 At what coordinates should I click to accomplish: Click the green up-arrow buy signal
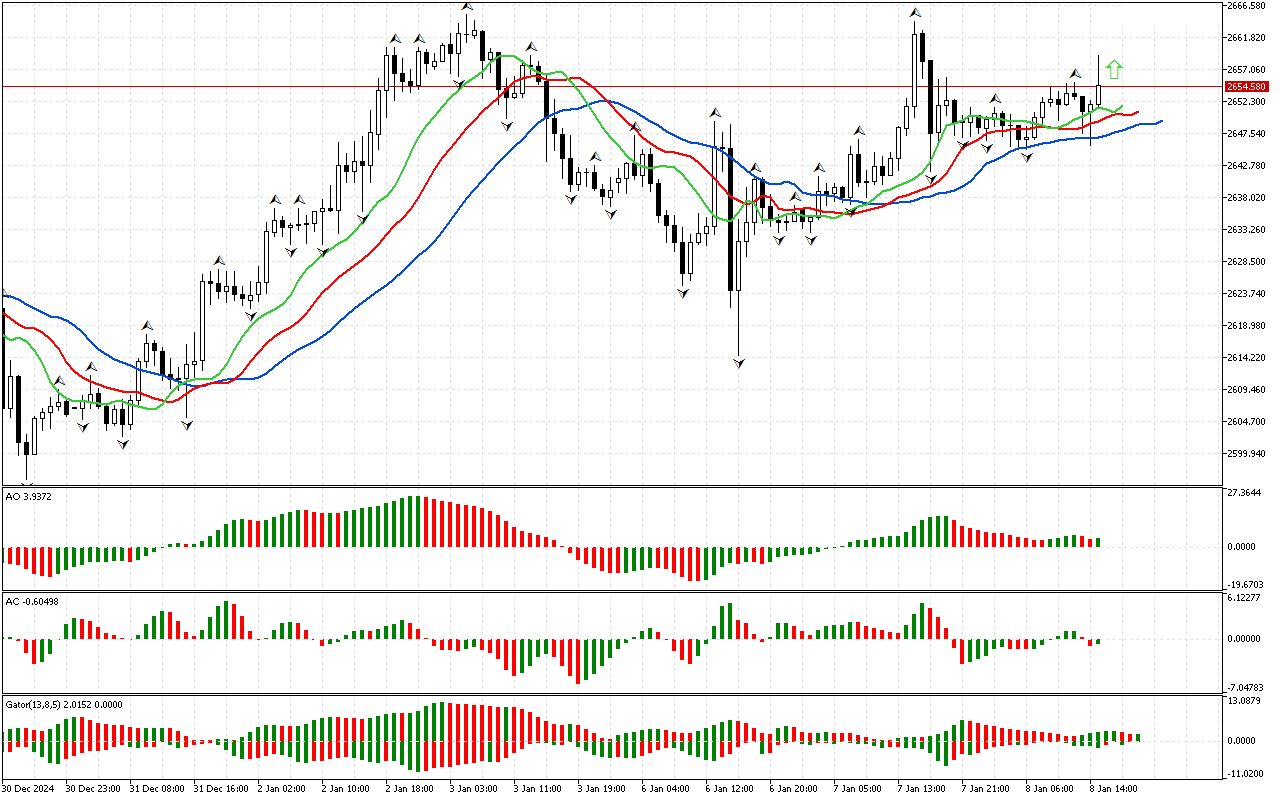[x=1114, y=70]
